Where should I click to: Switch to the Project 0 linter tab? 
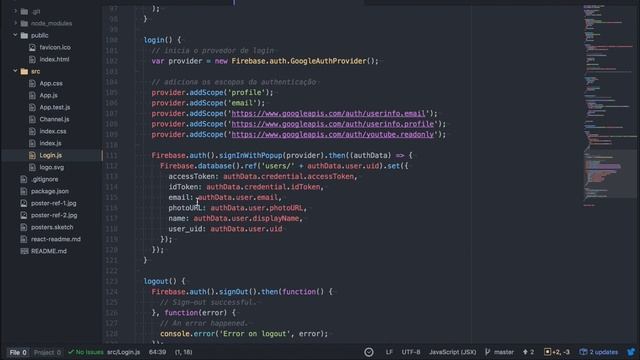[x=47, y=352]
